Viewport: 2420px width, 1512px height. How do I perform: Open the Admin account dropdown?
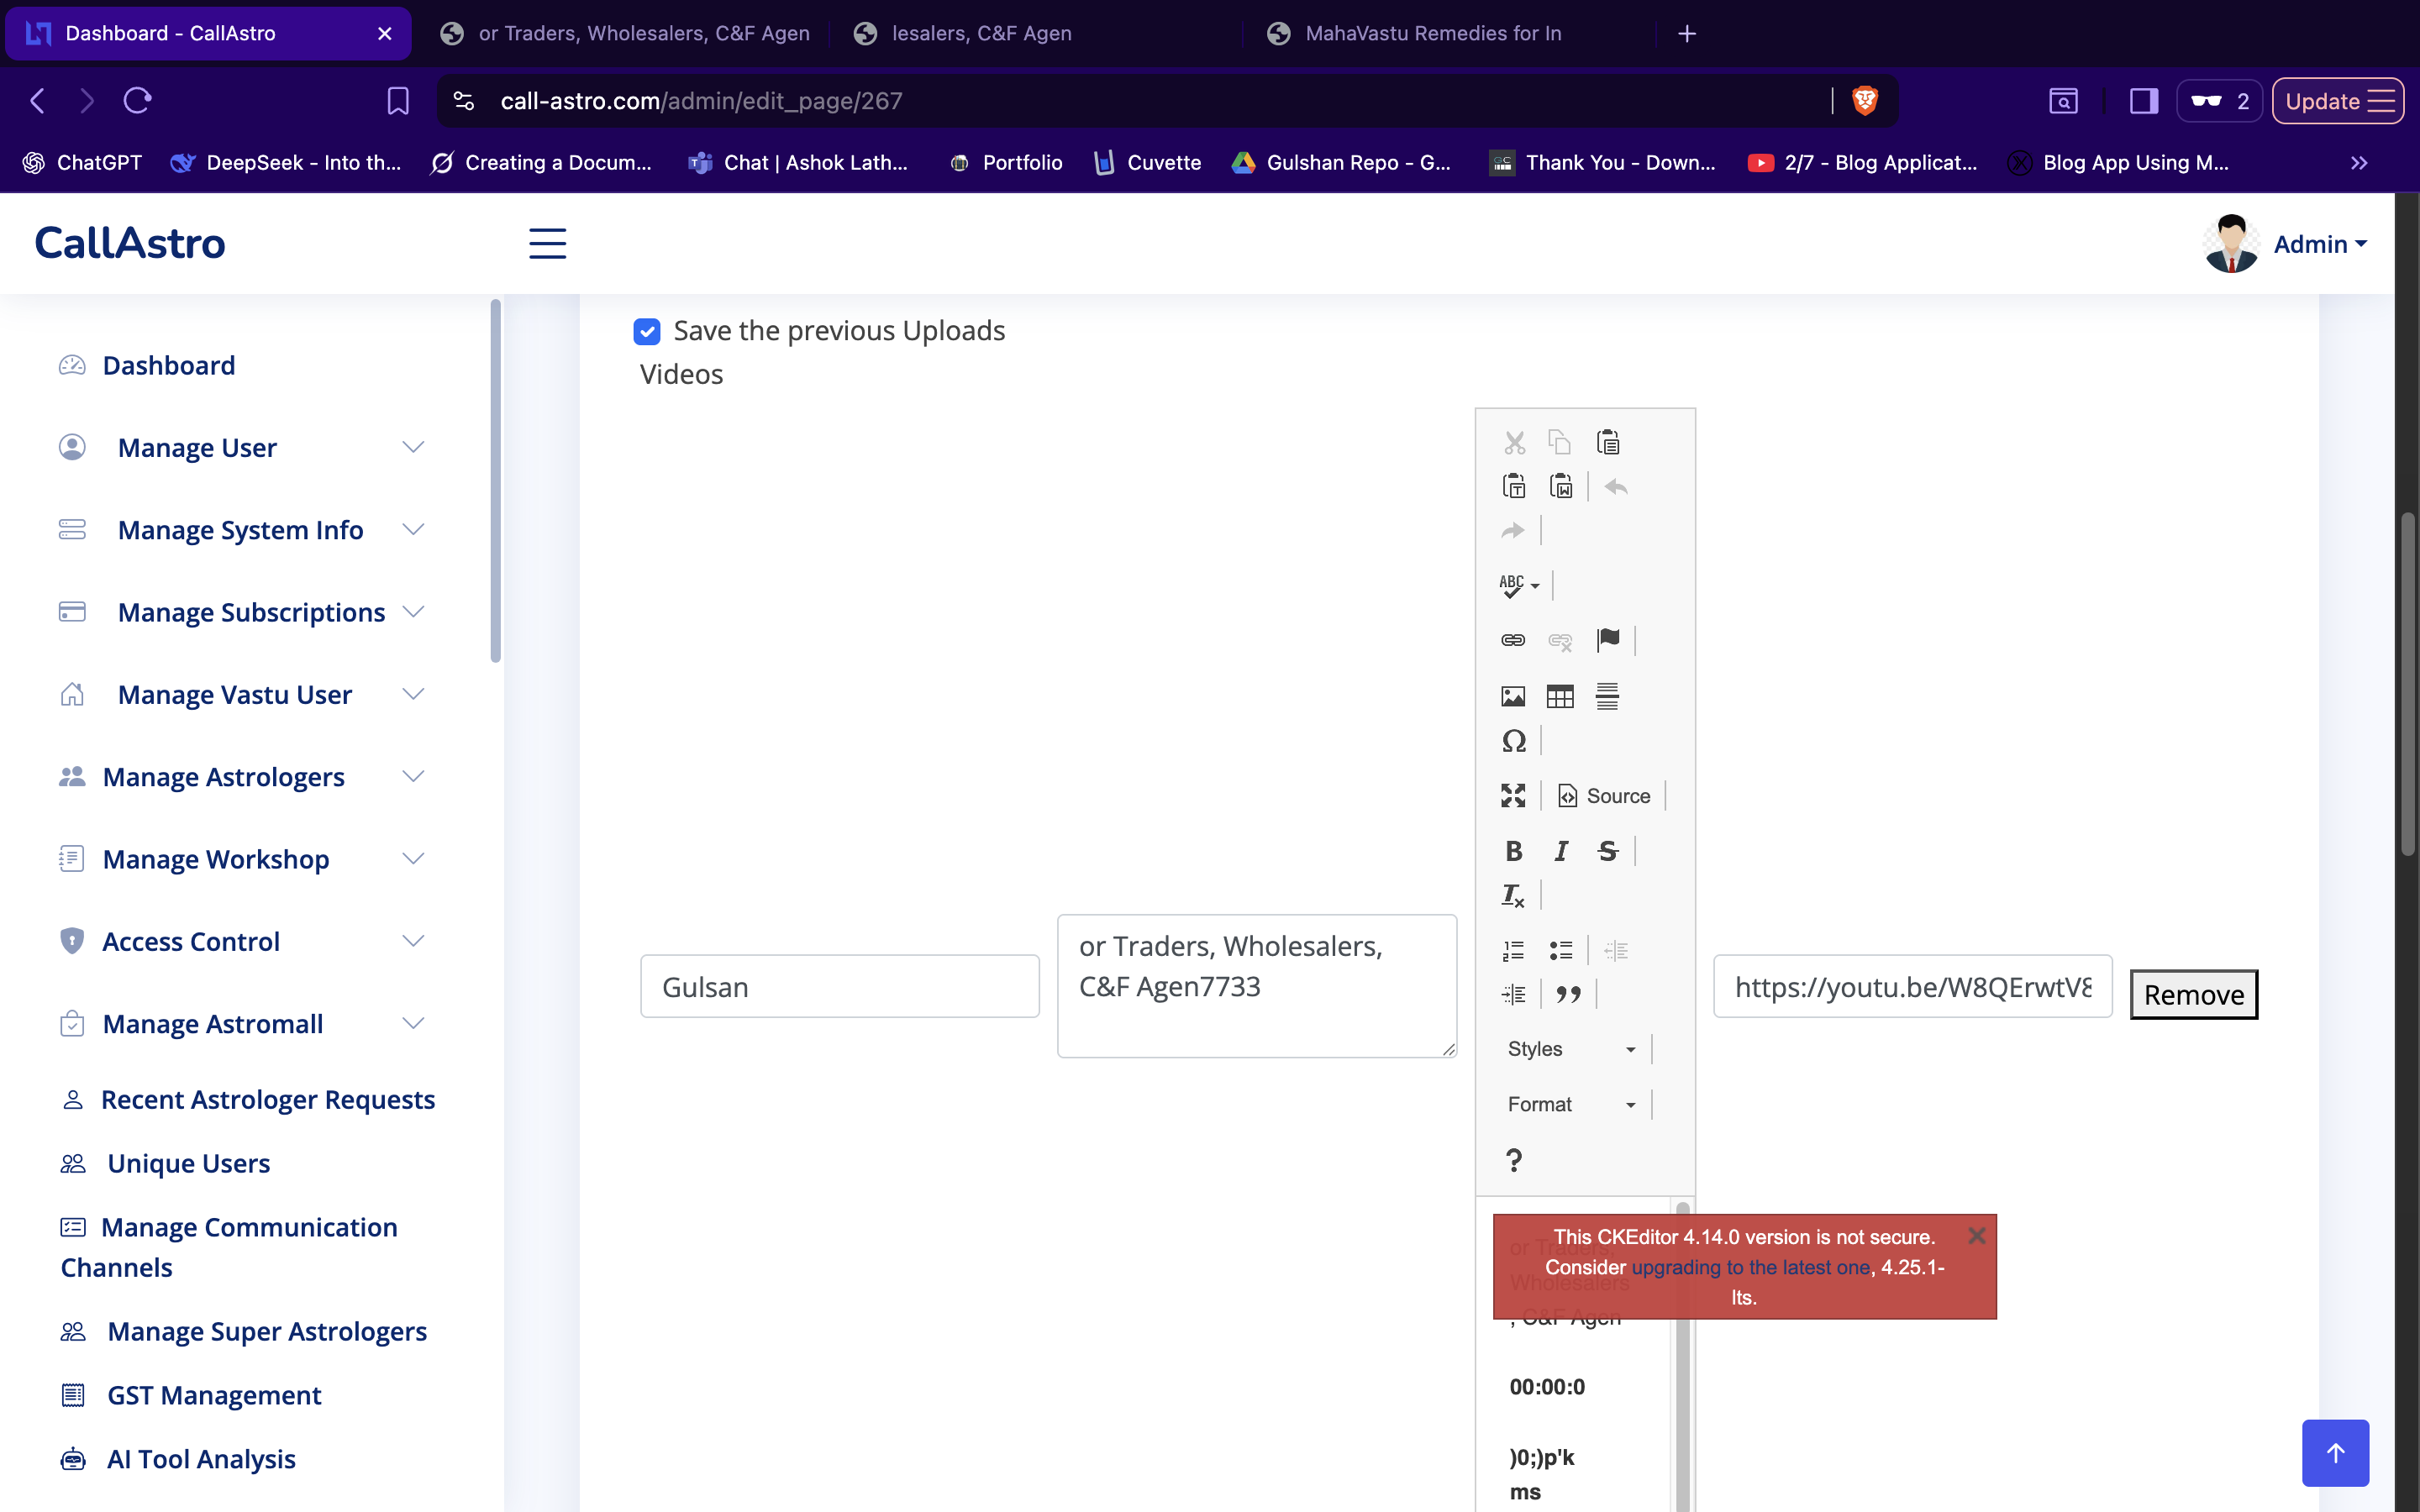[2320, 244]
